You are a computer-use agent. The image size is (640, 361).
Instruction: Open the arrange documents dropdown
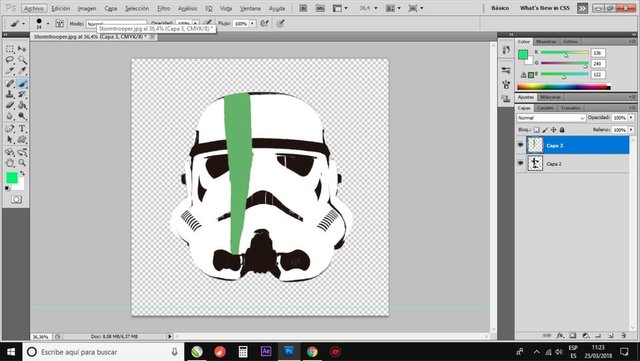(394, 8)
